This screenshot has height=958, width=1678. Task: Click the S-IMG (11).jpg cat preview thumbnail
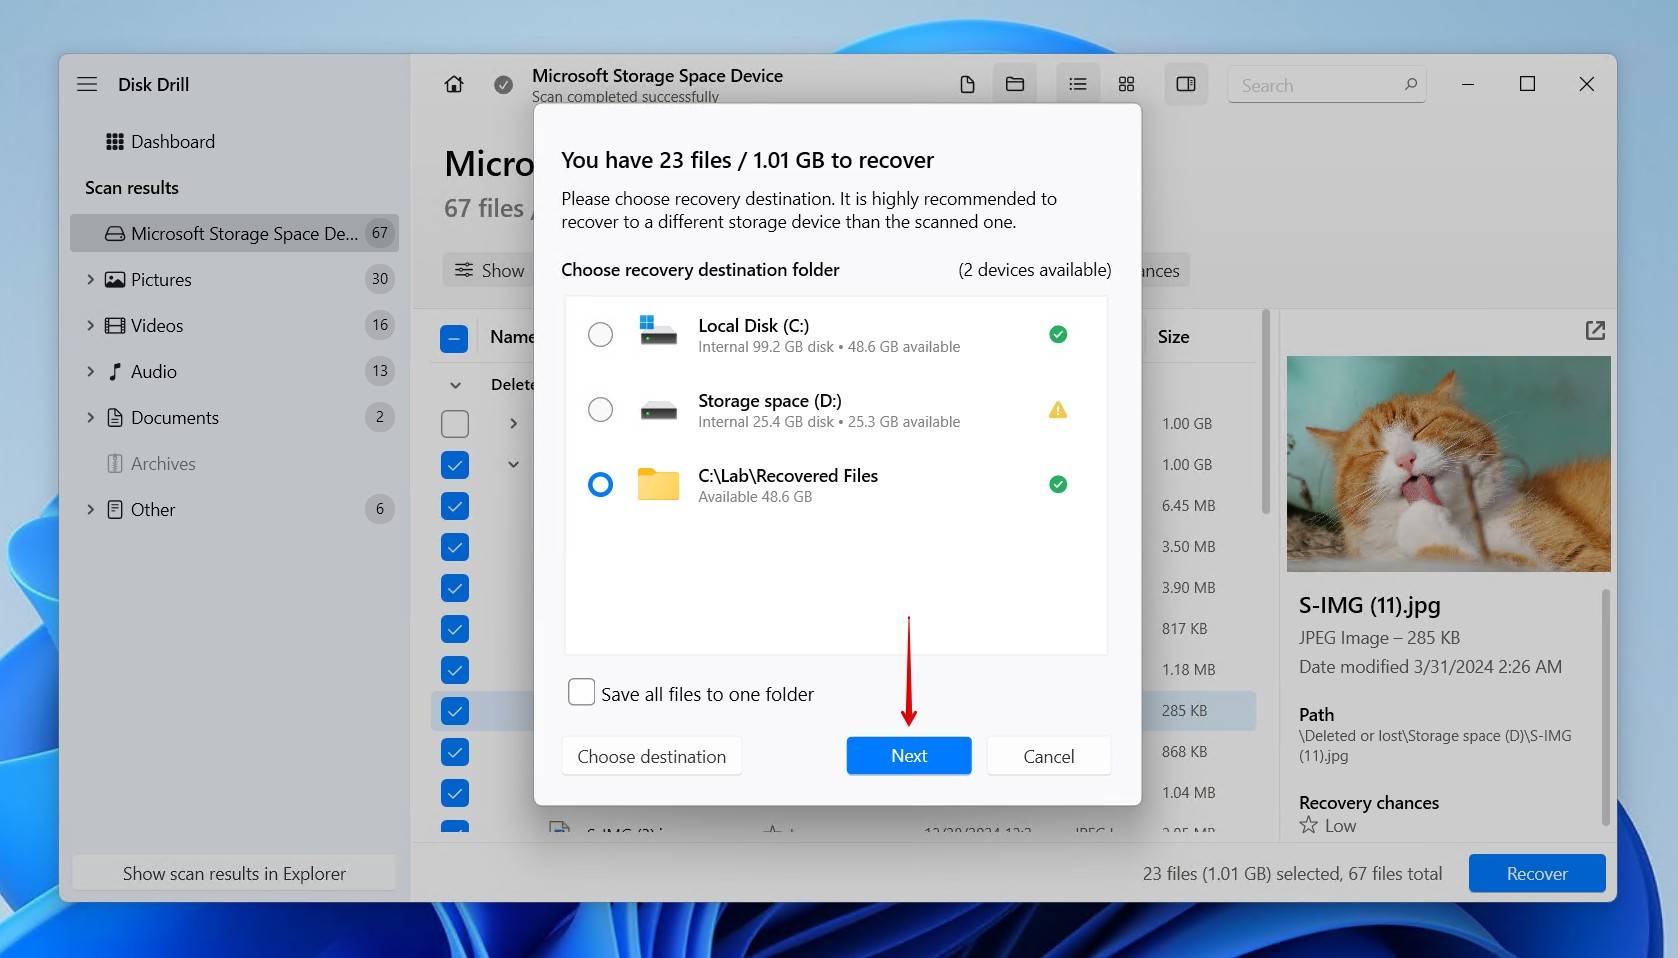pyautogui.click(x=1447, y=465)
